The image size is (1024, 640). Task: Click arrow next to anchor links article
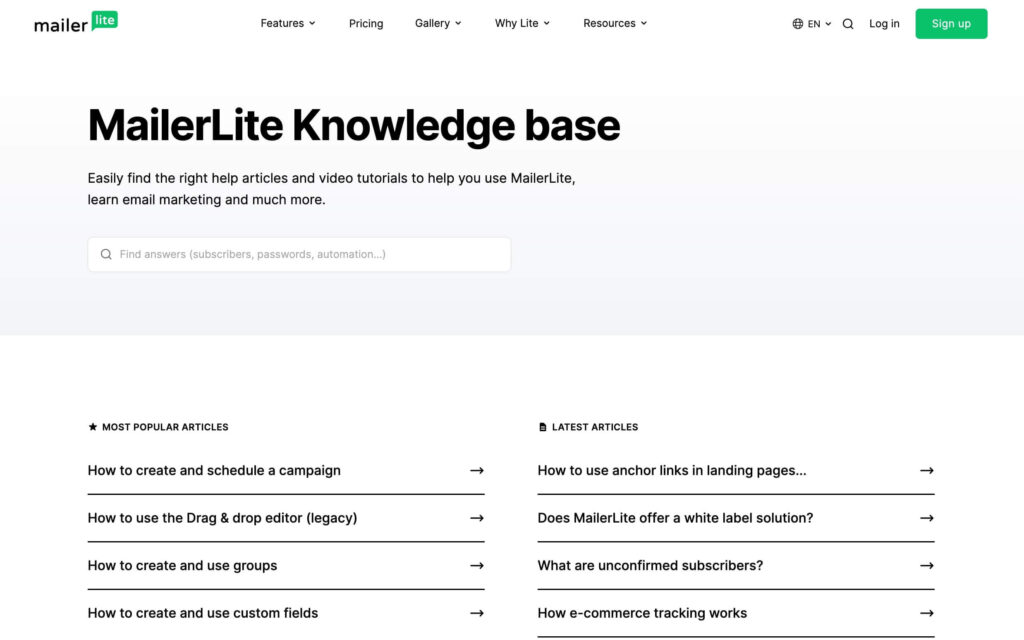click(927, 470)
